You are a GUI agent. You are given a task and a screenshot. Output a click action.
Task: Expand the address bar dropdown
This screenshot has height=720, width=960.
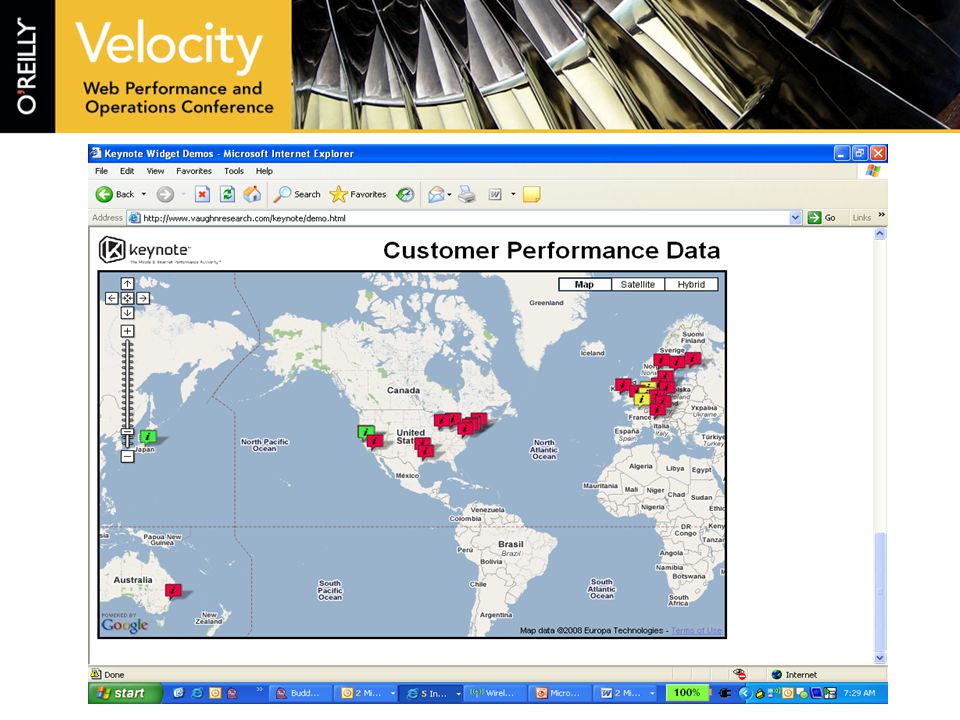795,217
